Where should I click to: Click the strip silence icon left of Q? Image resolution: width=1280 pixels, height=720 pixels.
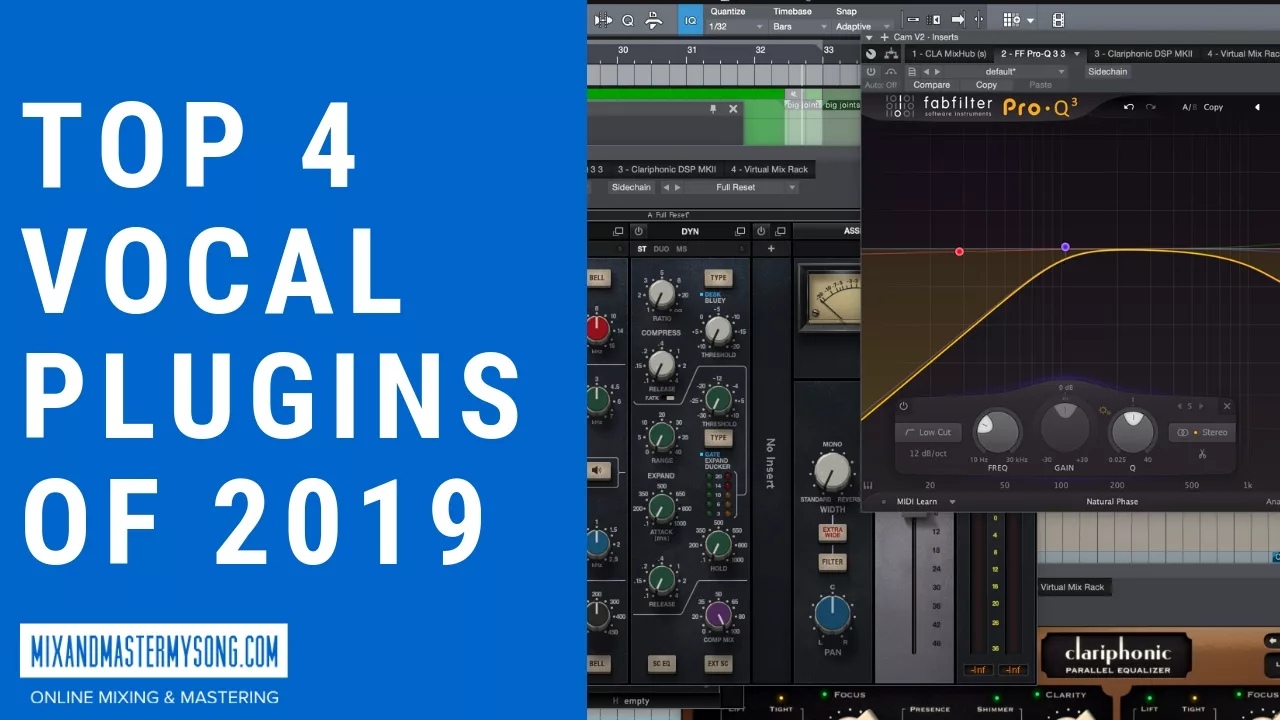click(x=603, y=19)
